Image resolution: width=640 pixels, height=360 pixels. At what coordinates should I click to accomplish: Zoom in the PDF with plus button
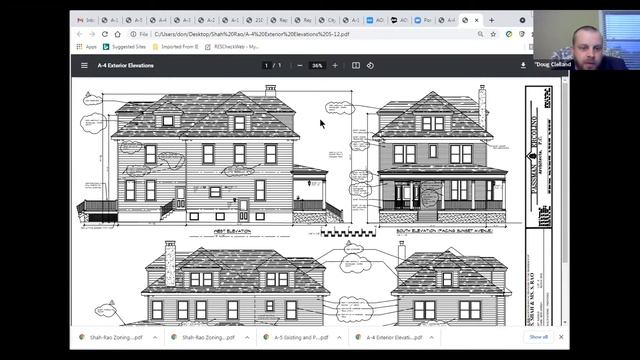tap(335, 65)
